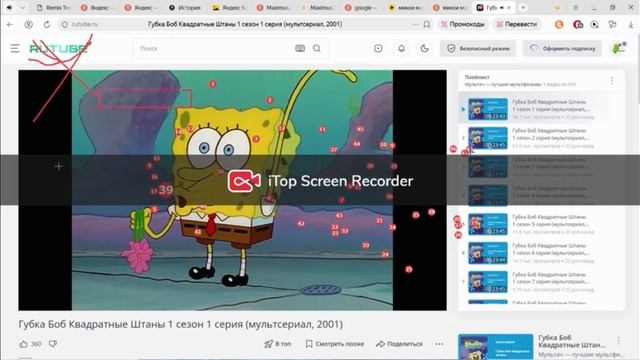
Task: Open the browser main menu lines icon
Action: pos(576,7)
